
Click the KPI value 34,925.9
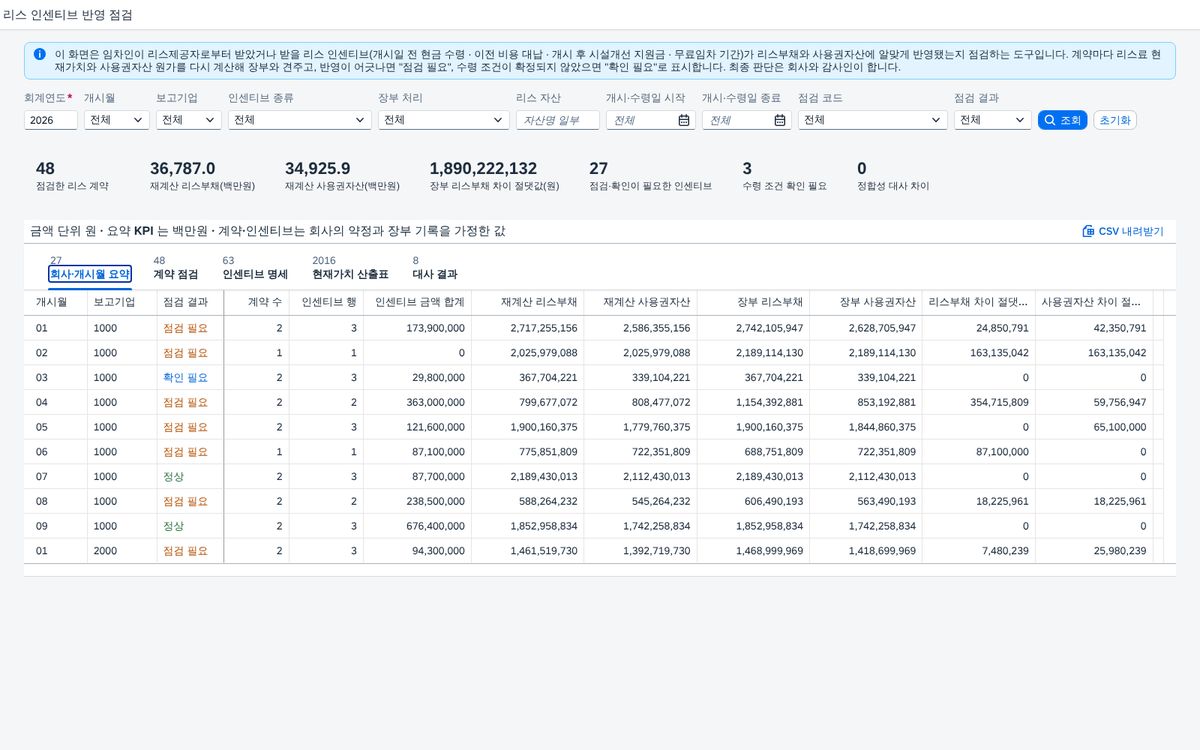point(318,169)
